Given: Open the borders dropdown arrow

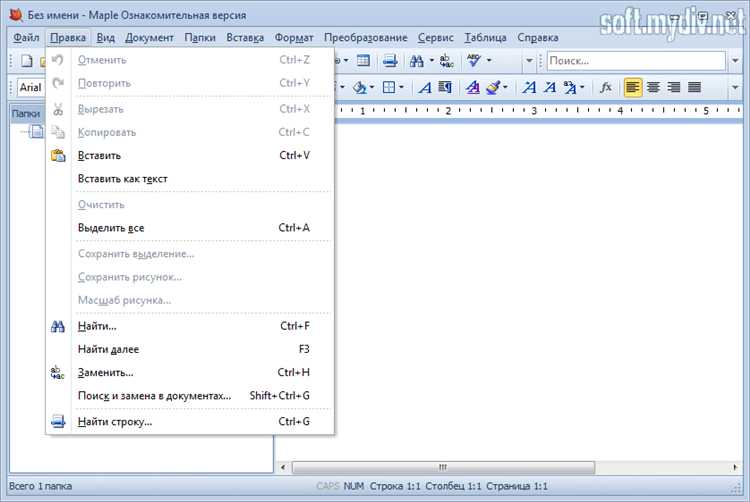Looking at the screenshot, I should tap(401, 87).
